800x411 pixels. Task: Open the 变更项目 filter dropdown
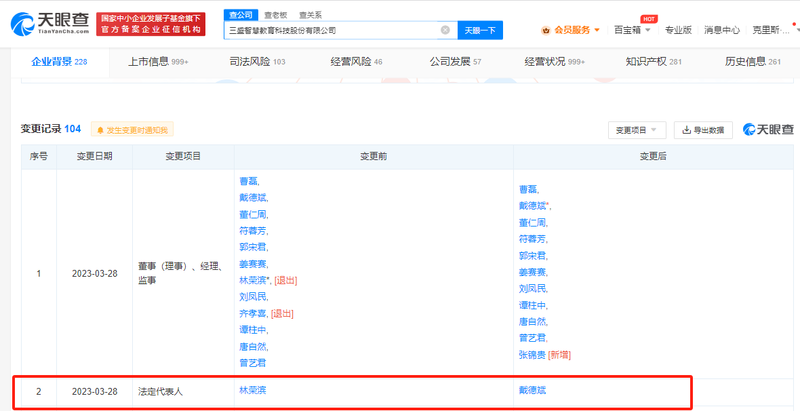(637, 130)
